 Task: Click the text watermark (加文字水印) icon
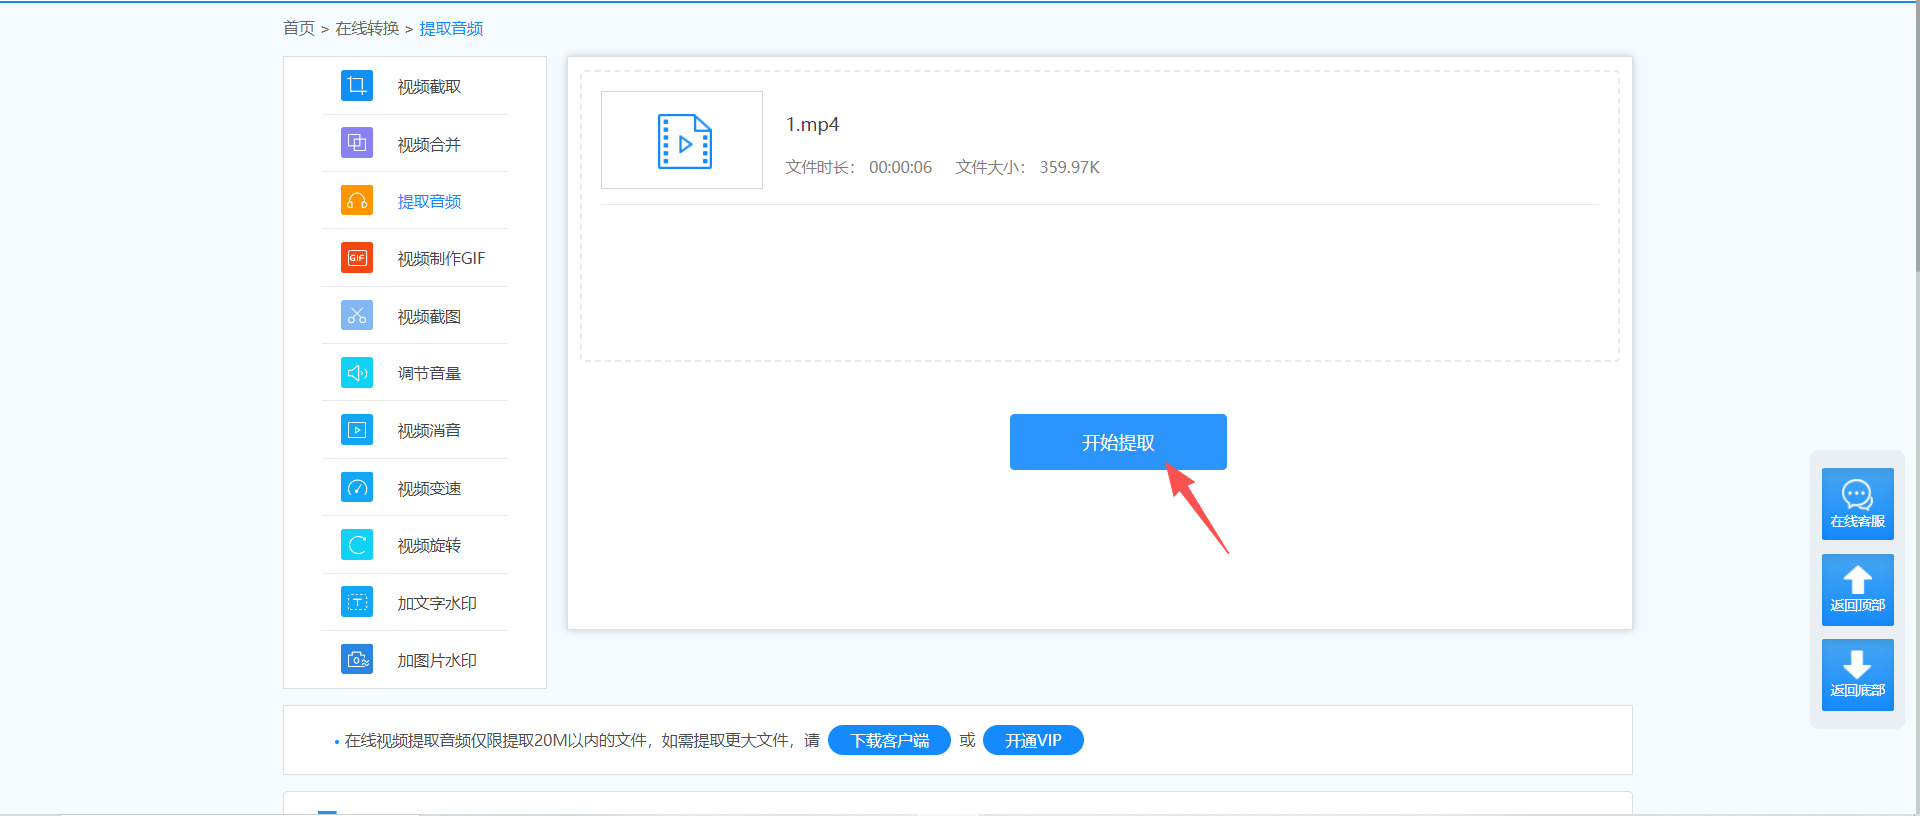[357, 603]
